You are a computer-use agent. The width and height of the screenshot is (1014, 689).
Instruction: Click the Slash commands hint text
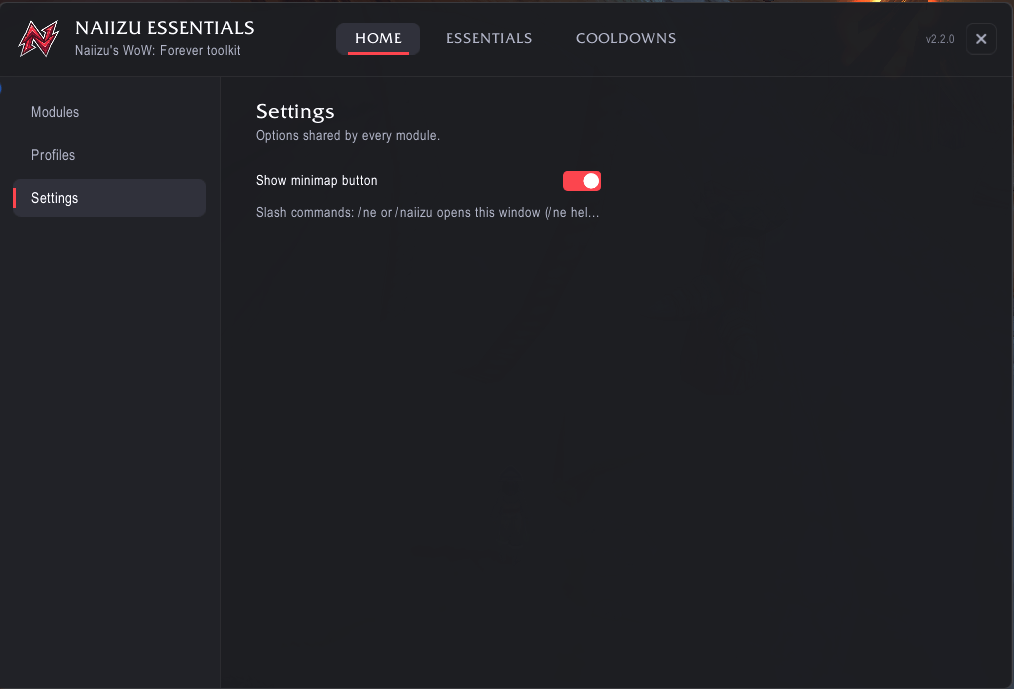[427, 213]
